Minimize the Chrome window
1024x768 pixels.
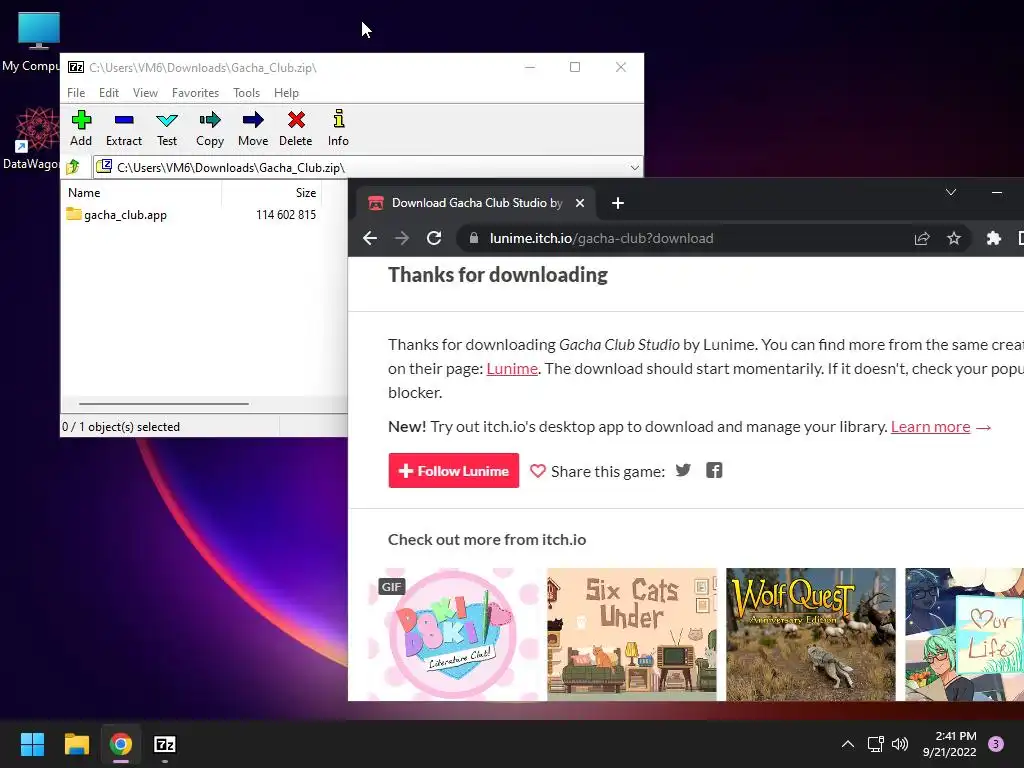pos(997,192)
